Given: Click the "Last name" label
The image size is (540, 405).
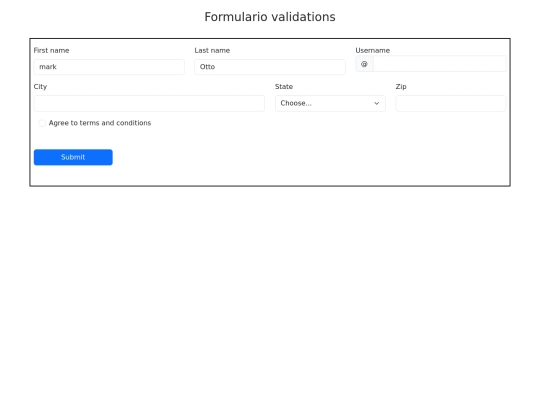Looking at the screenshot, I should (212, 50).
